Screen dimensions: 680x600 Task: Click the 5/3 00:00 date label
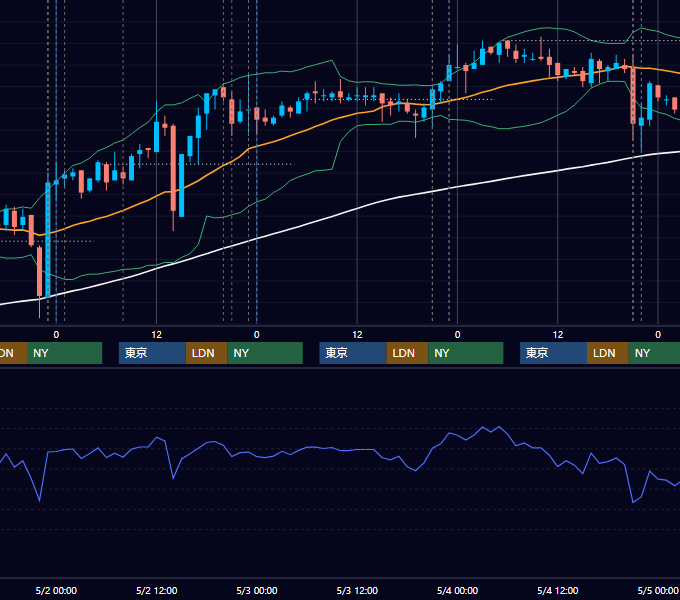tap(257, 590)
